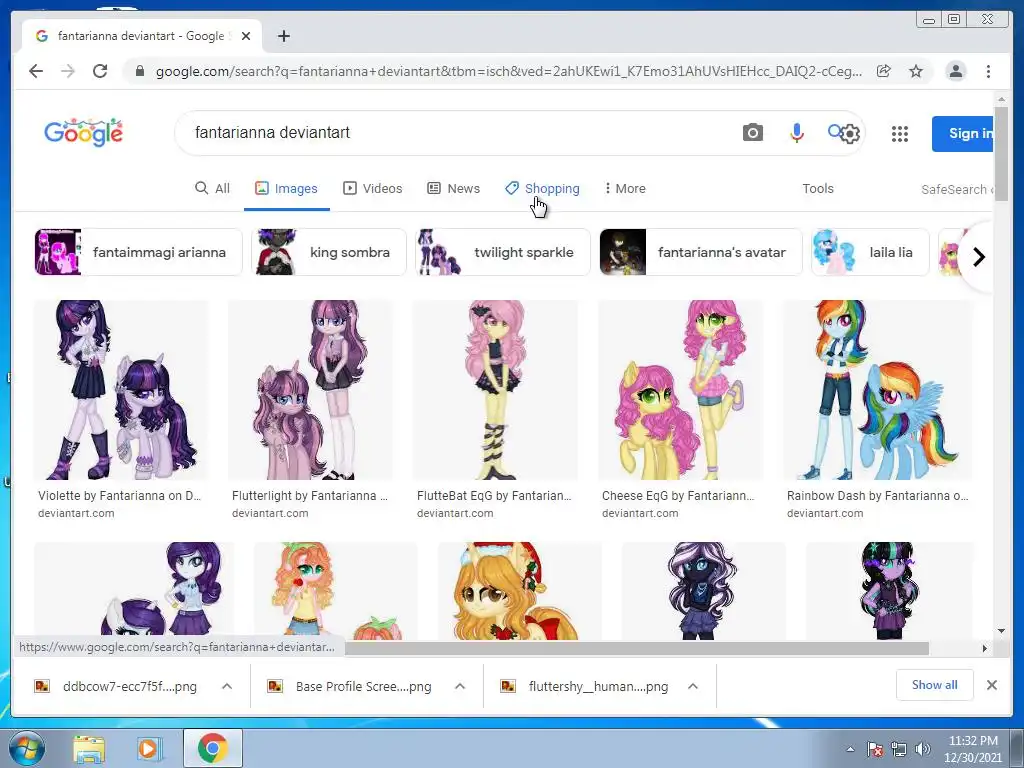Click the padlock site info icon
Image resolution: width=1024 pixels, height=768 pixels.
click(x=139, y=71)
